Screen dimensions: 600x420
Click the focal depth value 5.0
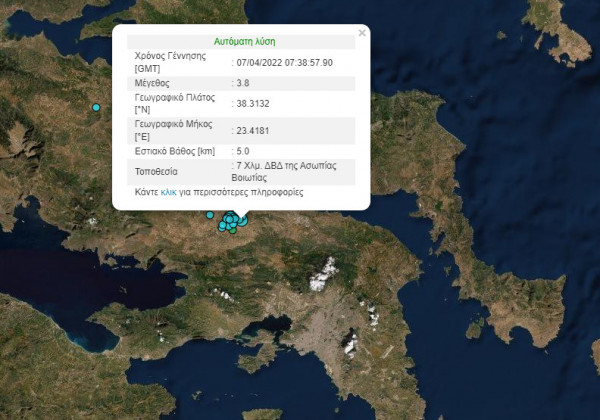[x=243, y=150]
